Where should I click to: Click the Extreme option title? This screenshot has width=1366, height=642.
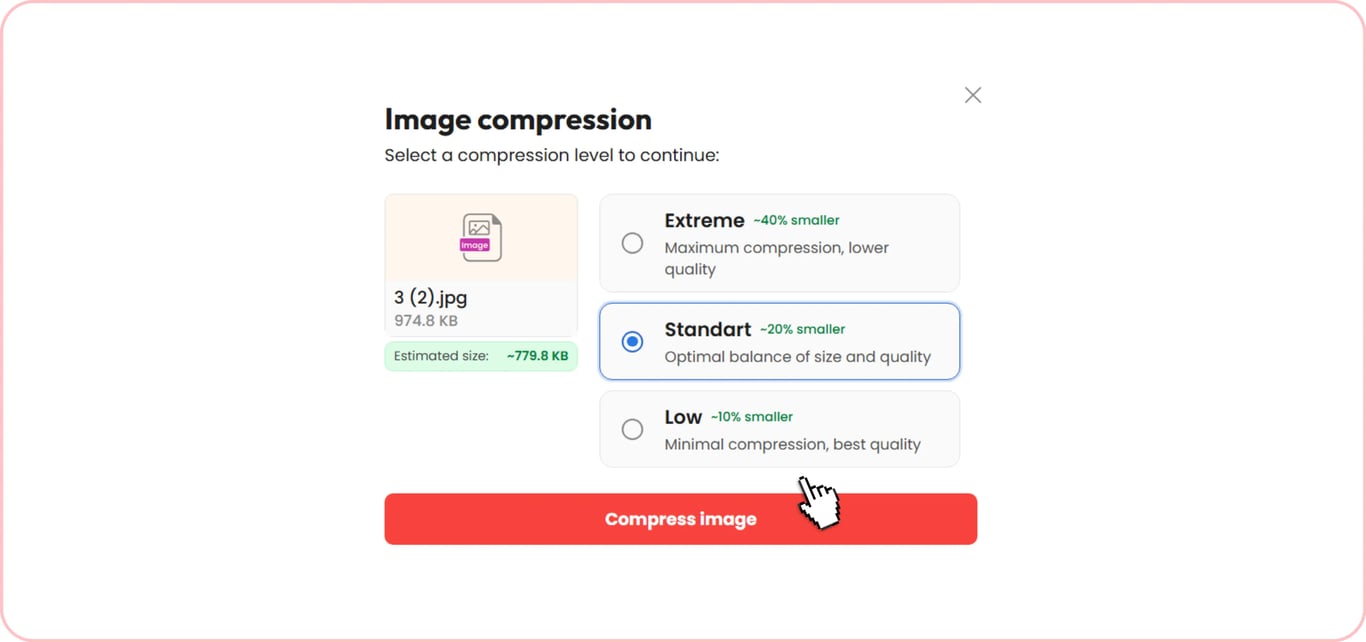[x=705, y=220]
